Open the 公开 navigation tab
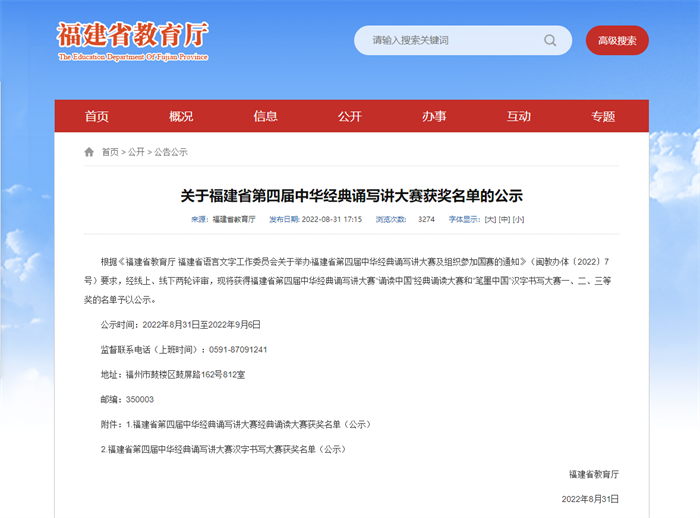700x518 pixels. [350, 117]
